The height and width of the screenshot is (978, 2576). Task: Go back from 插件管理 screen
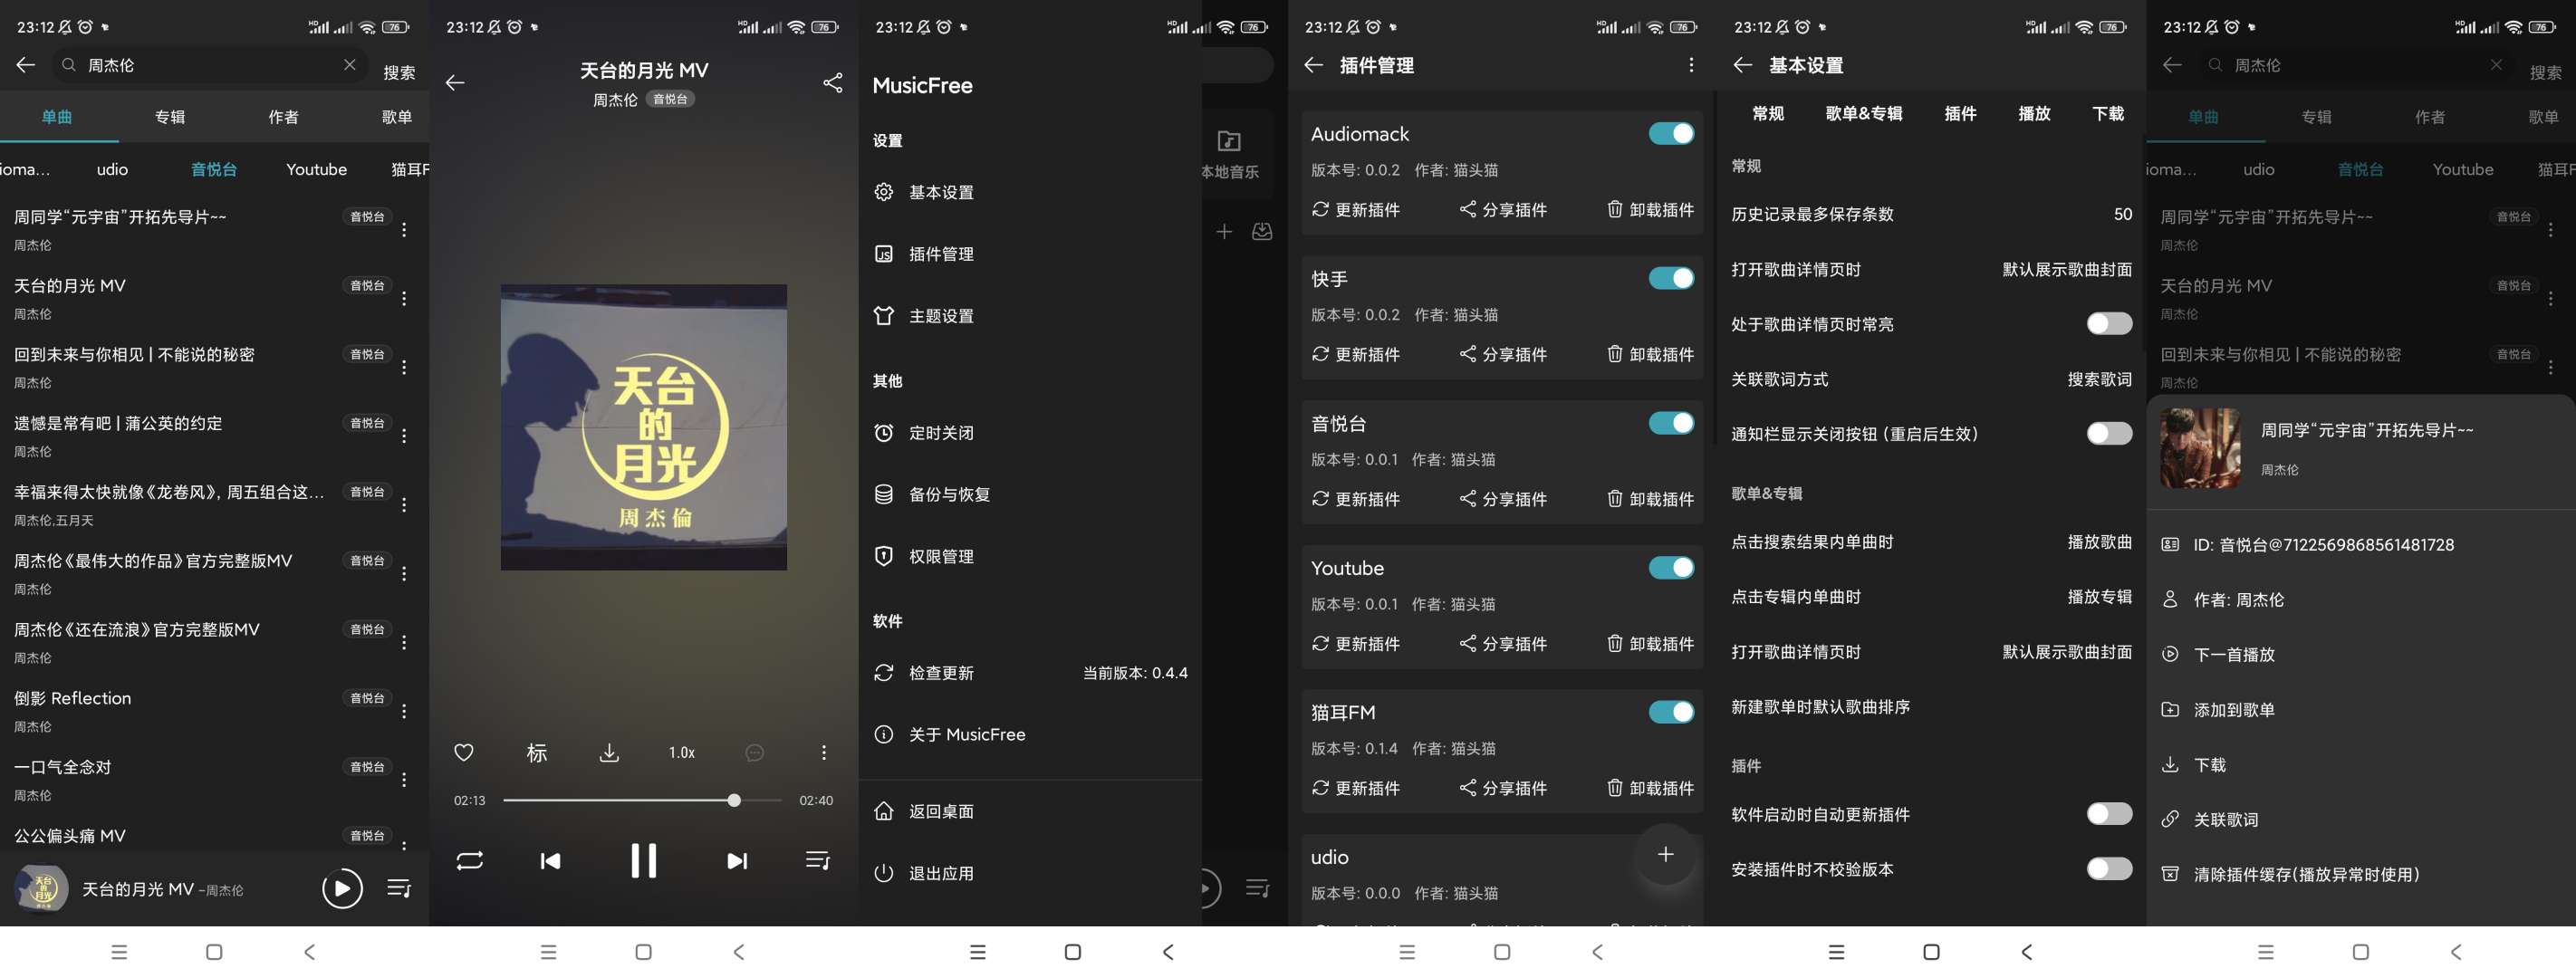1313,65
